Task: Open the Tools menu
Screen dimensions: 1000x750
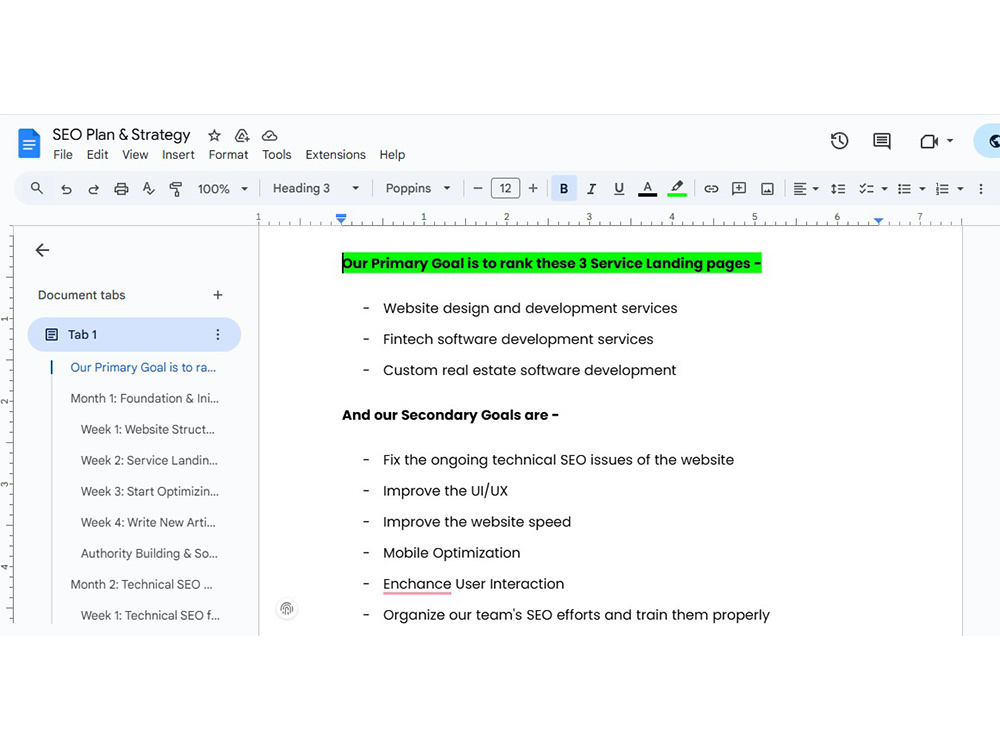Action: pos(277,154)
